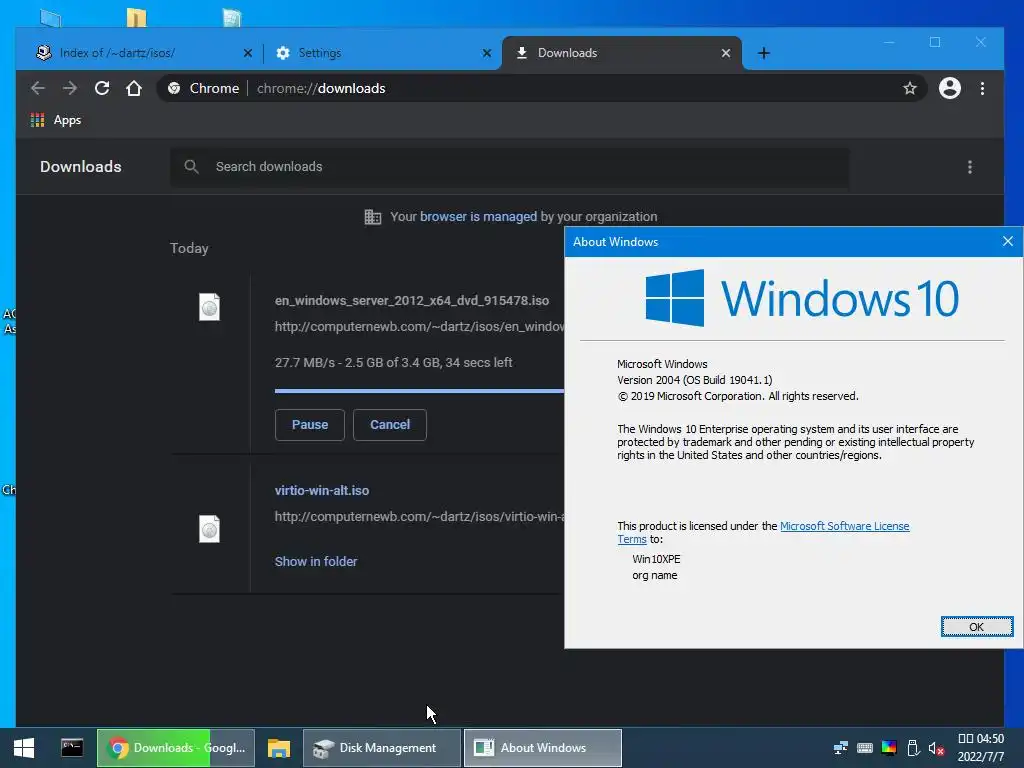The image size is (1024, 768).
Task: Click the chrome://downloads address bar
Action: [x=542, y=88]
